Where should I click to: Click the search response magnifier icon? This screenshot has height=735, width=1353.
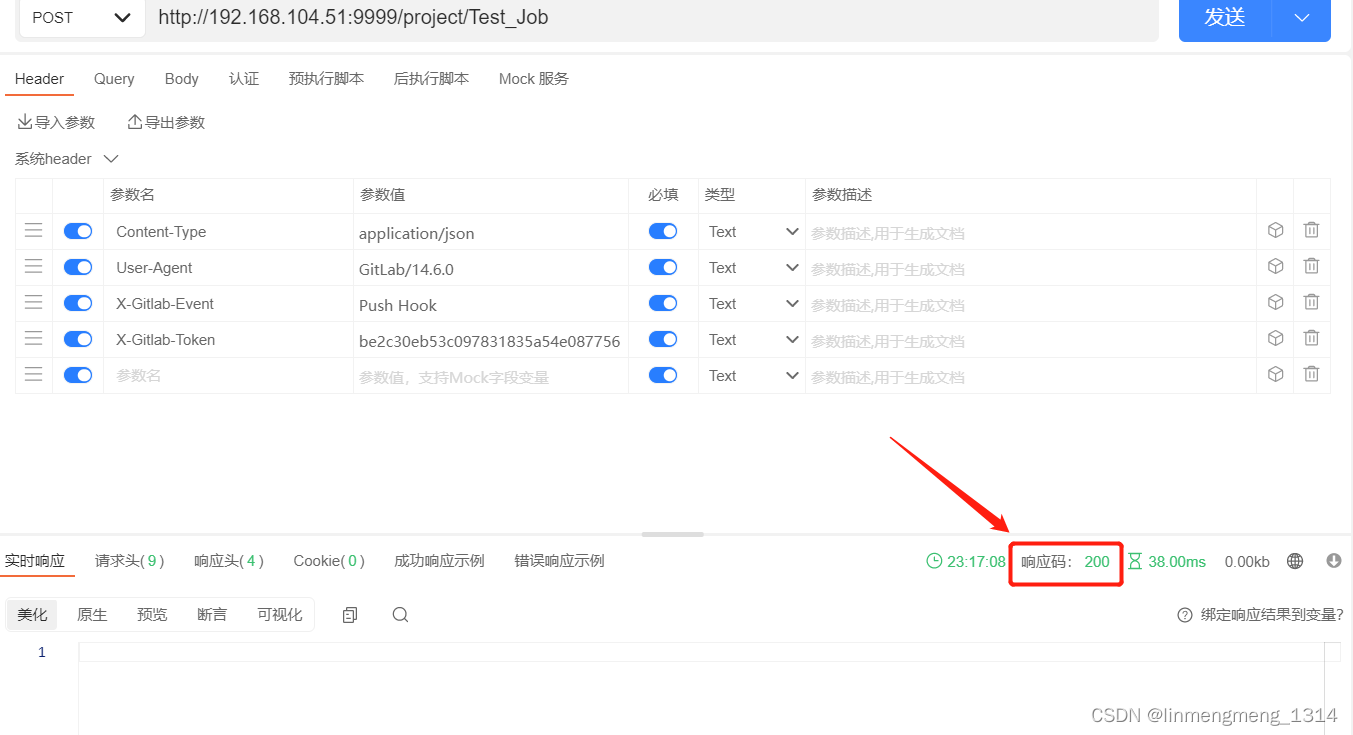400,615
